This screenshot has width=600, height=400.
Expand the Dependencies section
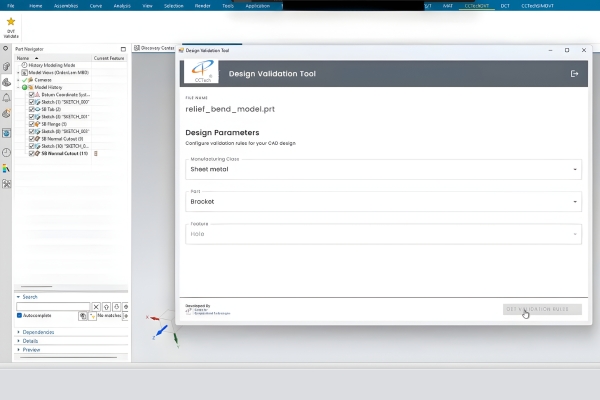coord(18,332)
